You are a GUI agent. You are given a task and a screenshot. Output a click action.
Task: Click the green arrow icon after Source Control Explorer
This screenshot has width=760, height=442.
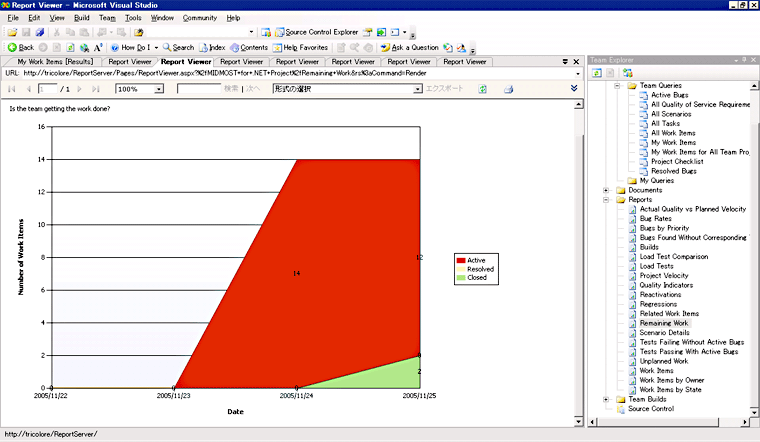[x=381, y=32]
